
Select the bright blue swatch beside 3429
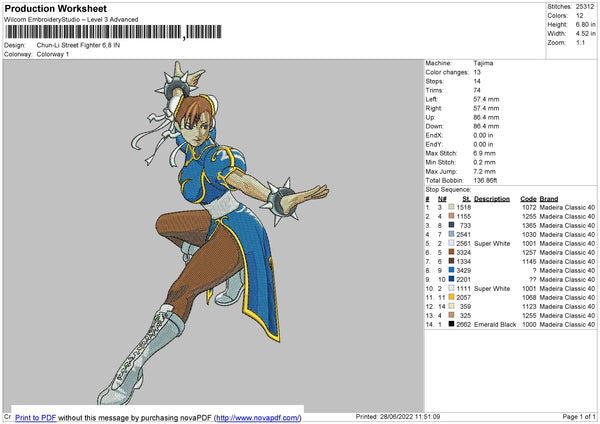tap(451, 270)
